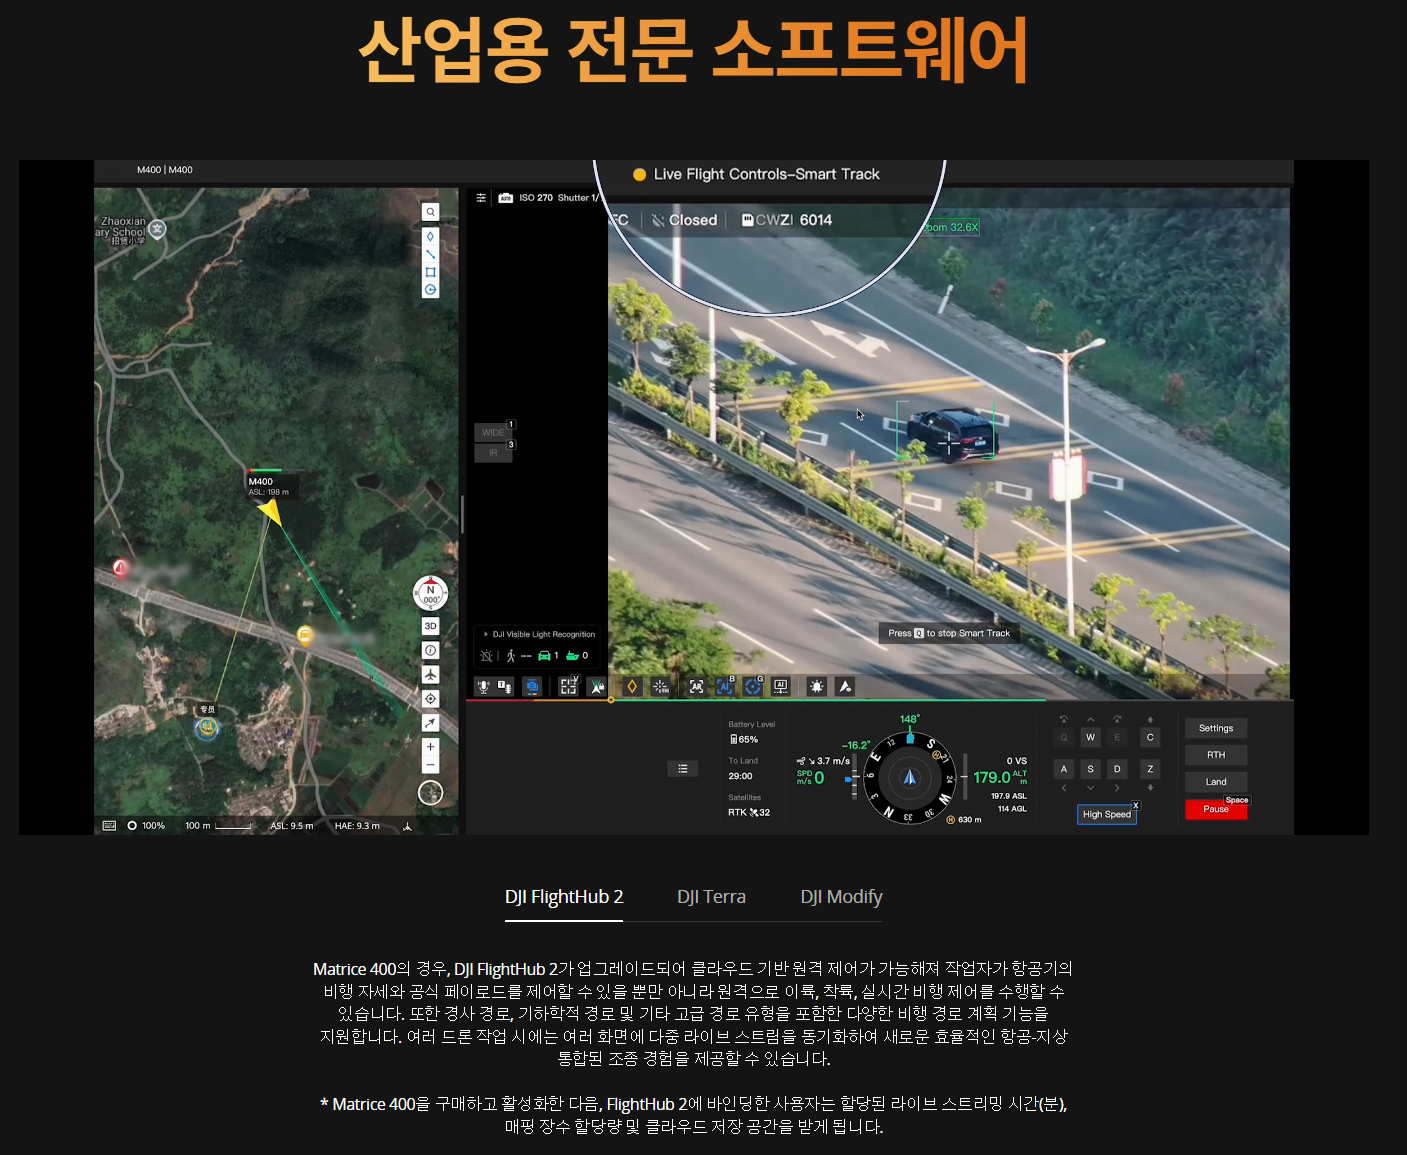
Task: Click the airplane aircraft-locate map button
Action: click(431, 674)
